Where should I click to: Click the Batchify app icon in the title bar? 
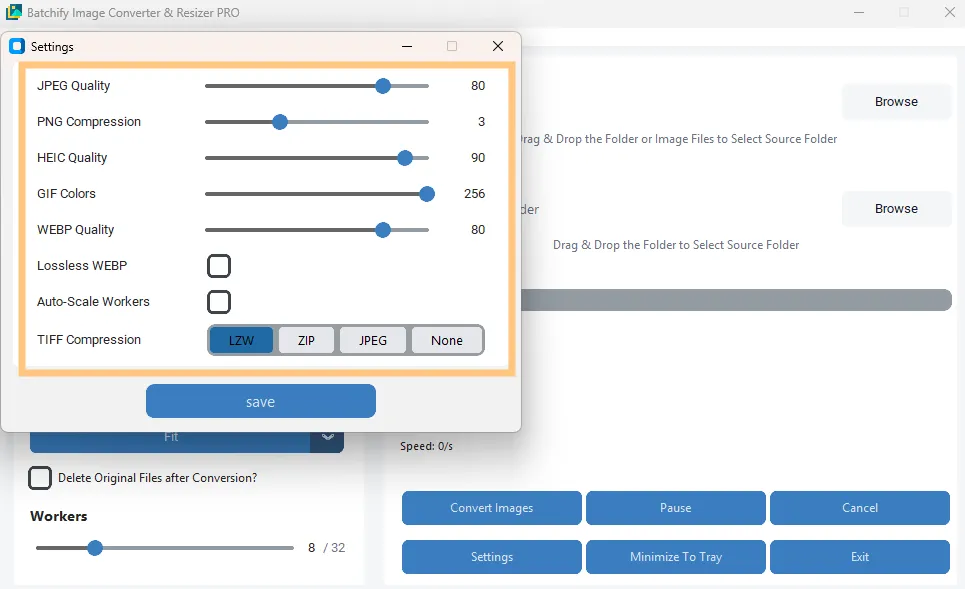click(14, 12)
